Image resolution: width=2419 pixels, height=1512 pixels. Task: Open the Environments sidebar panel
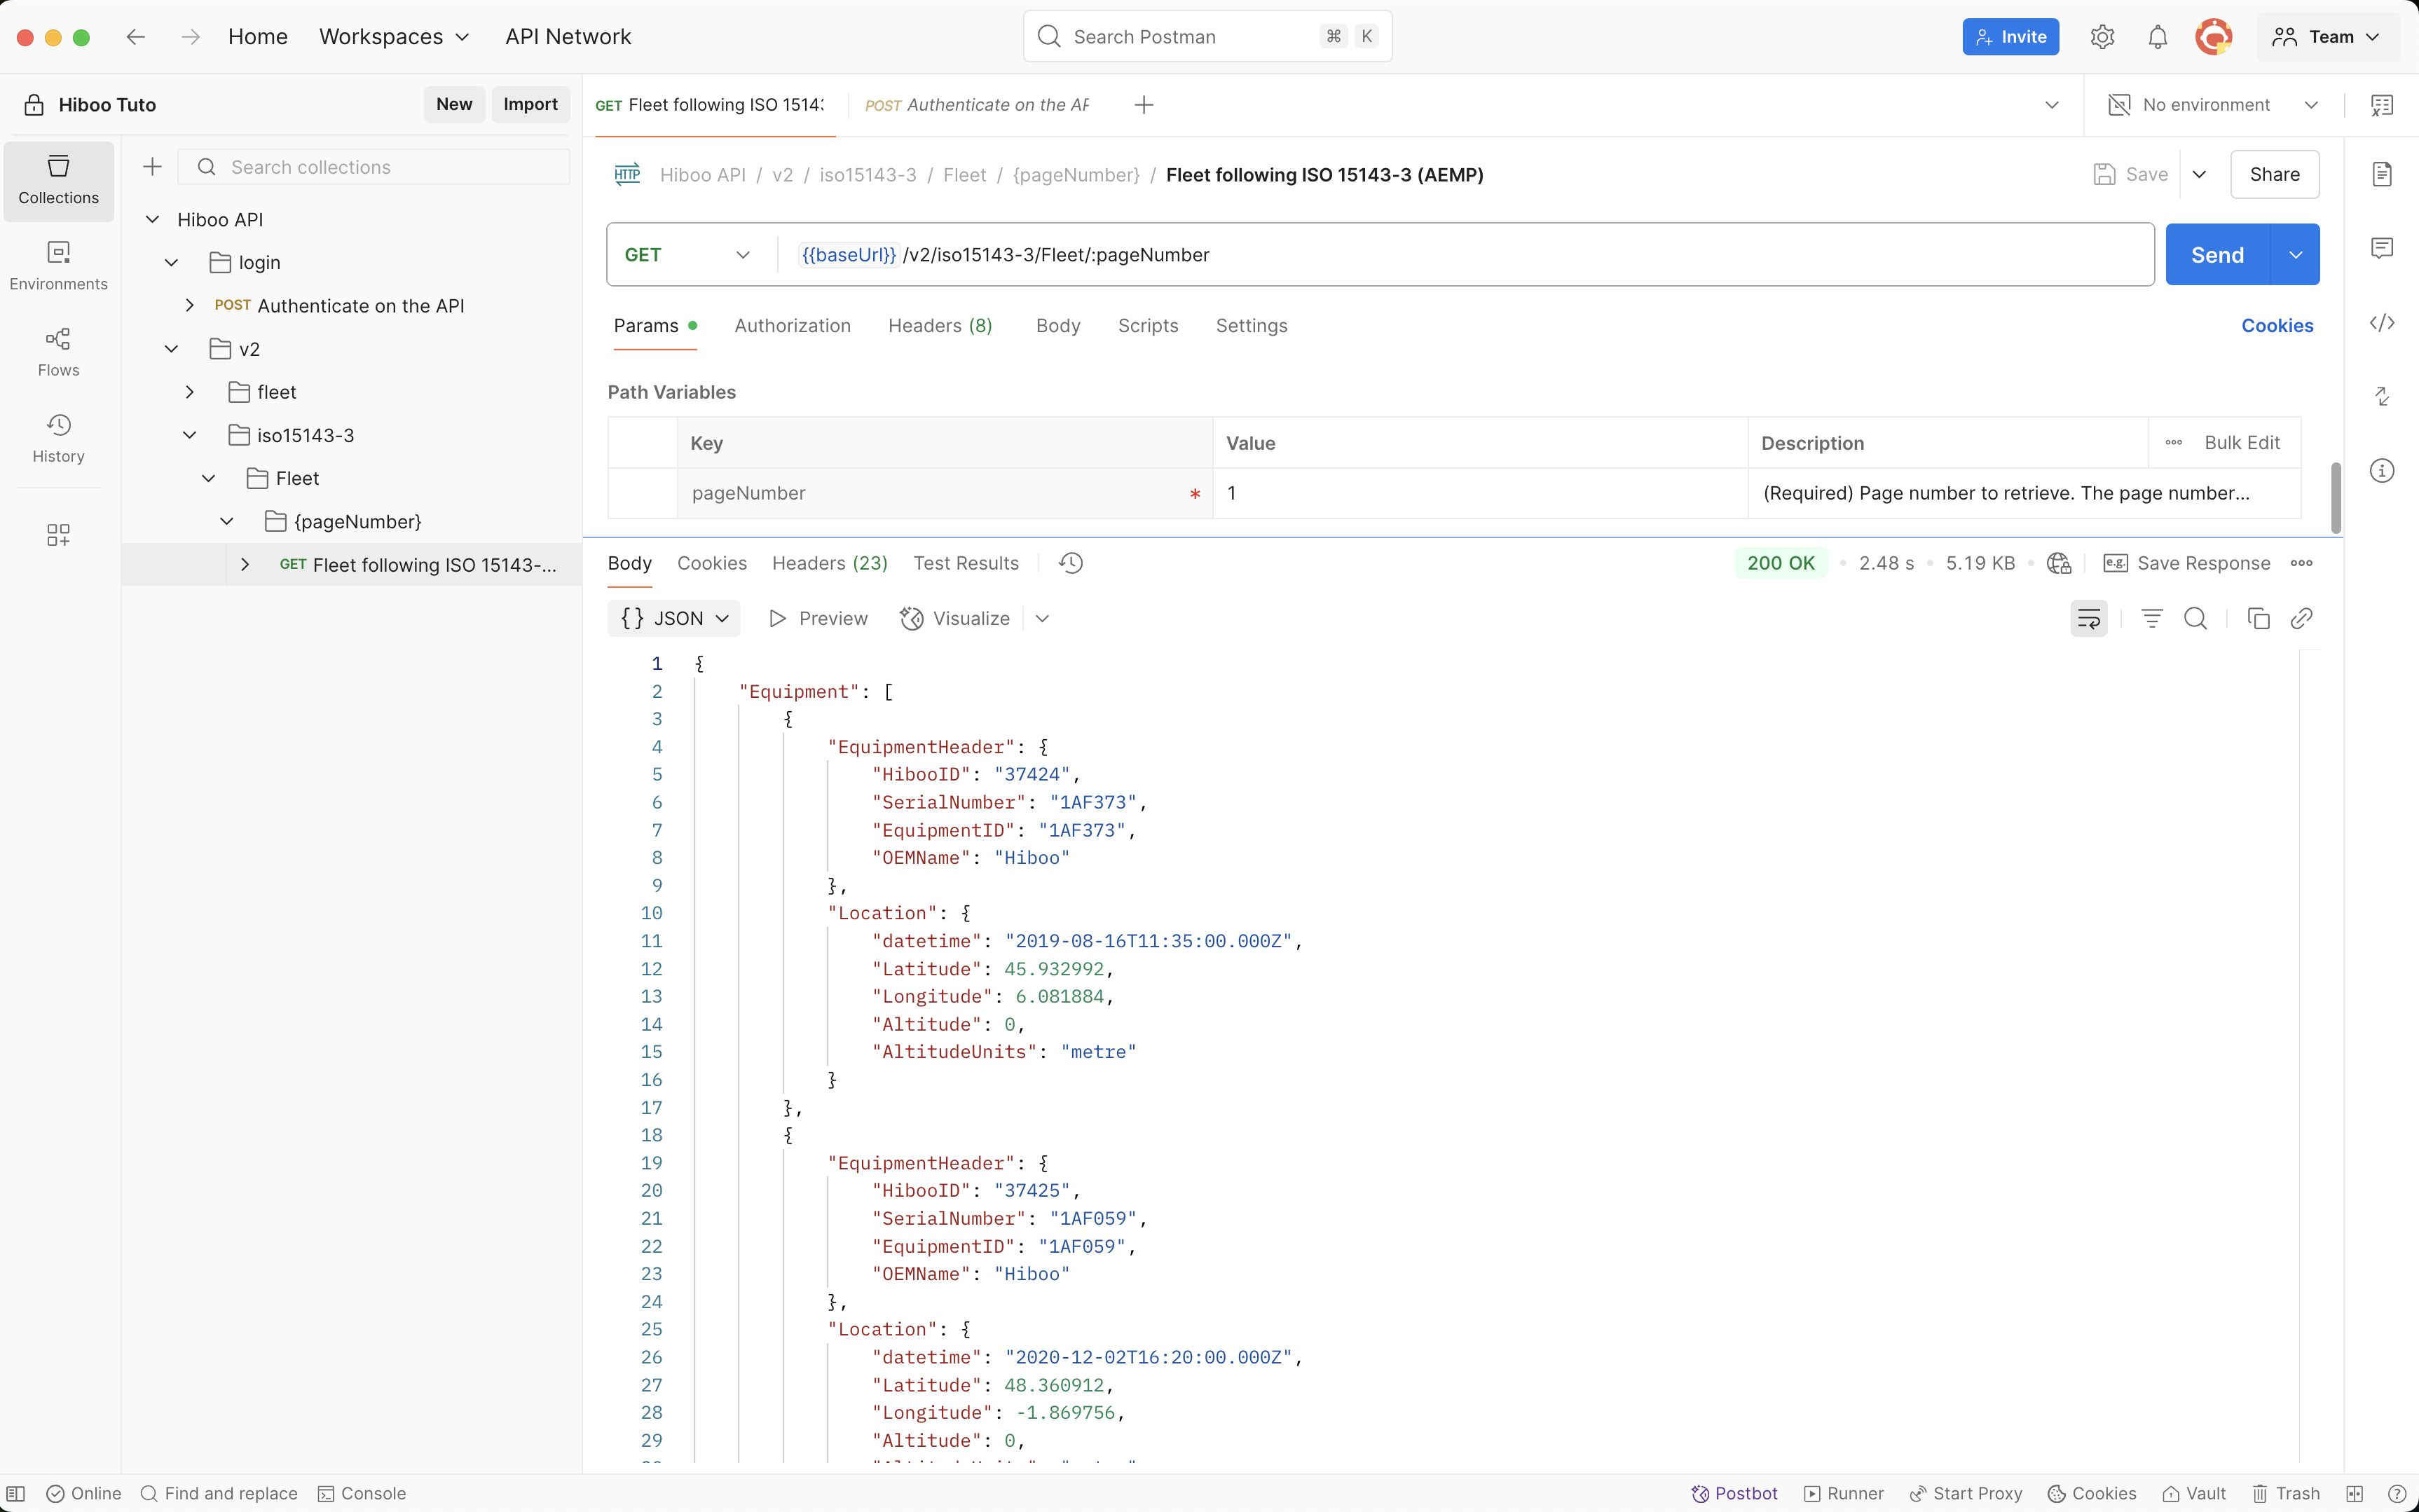(58, 266)
